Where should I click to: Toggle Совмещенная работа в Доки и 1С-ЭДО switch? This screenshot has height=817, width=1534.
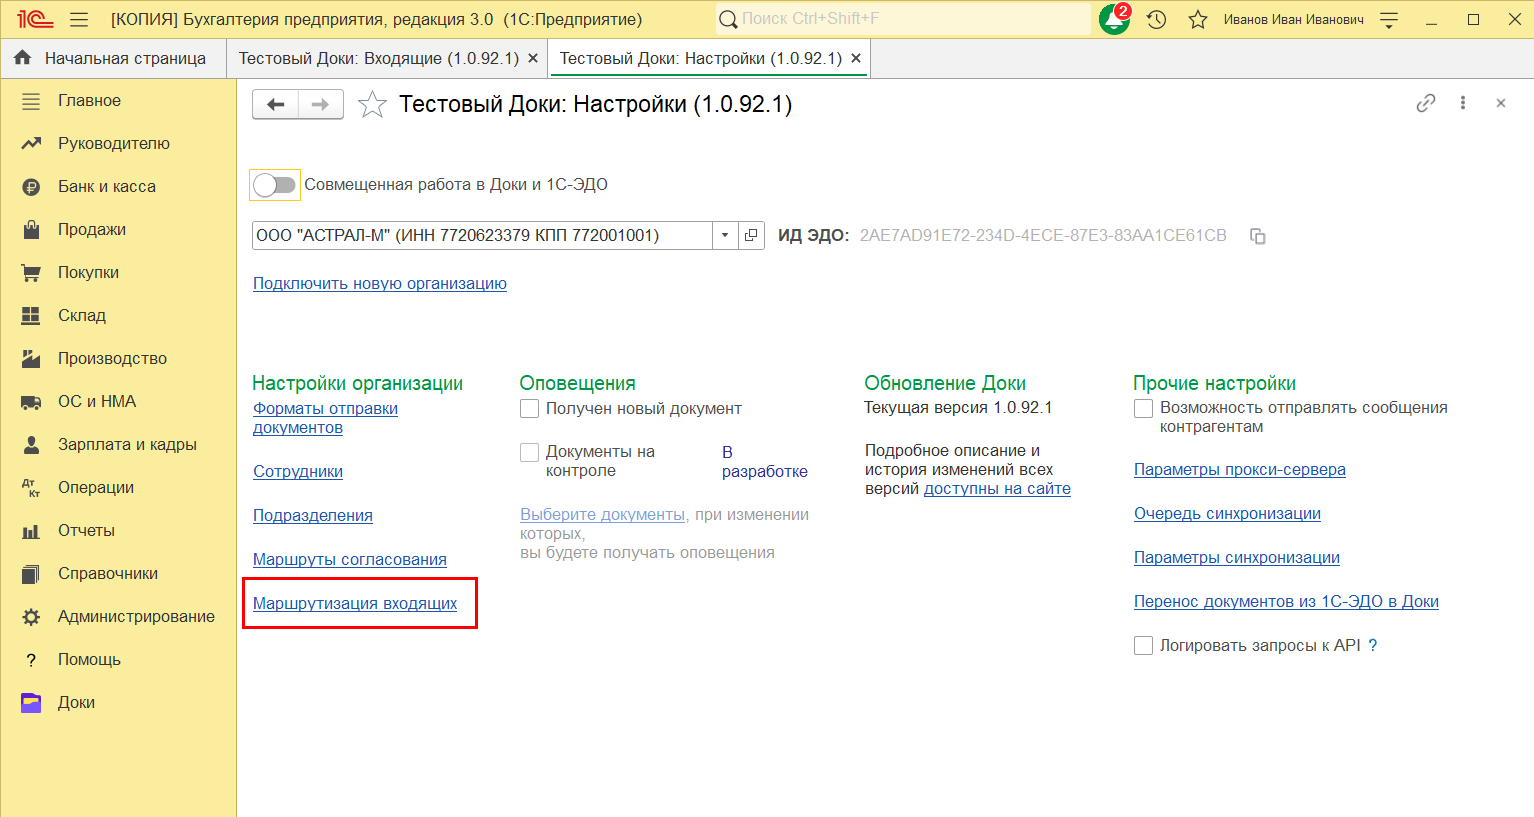(x=274, y=185)
